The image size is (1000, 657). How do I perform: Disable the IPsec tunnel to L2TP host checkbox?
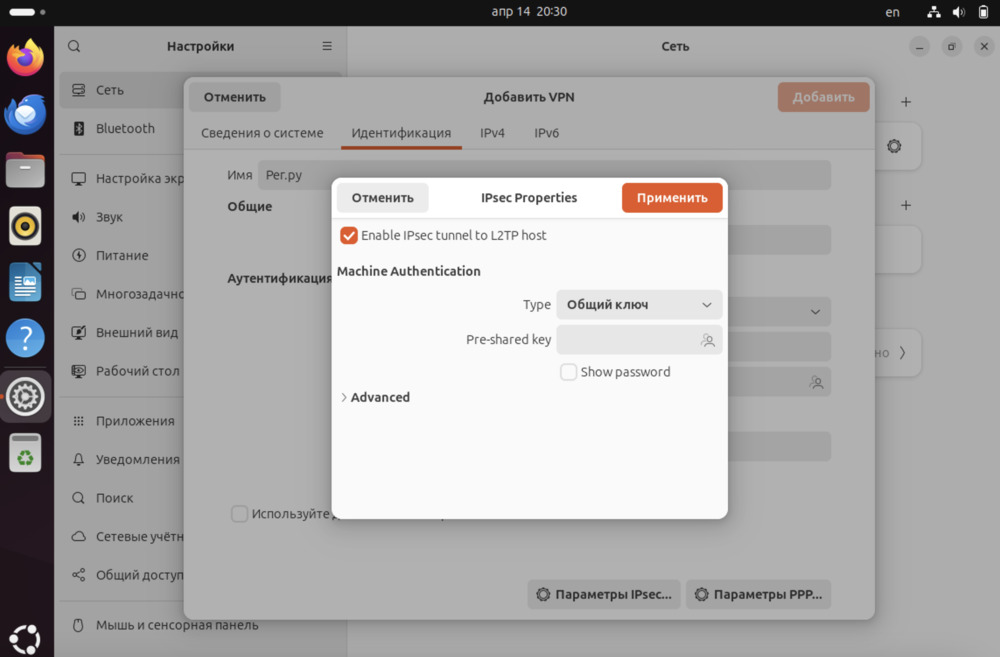pyautogui.click(x=349, y=236)
